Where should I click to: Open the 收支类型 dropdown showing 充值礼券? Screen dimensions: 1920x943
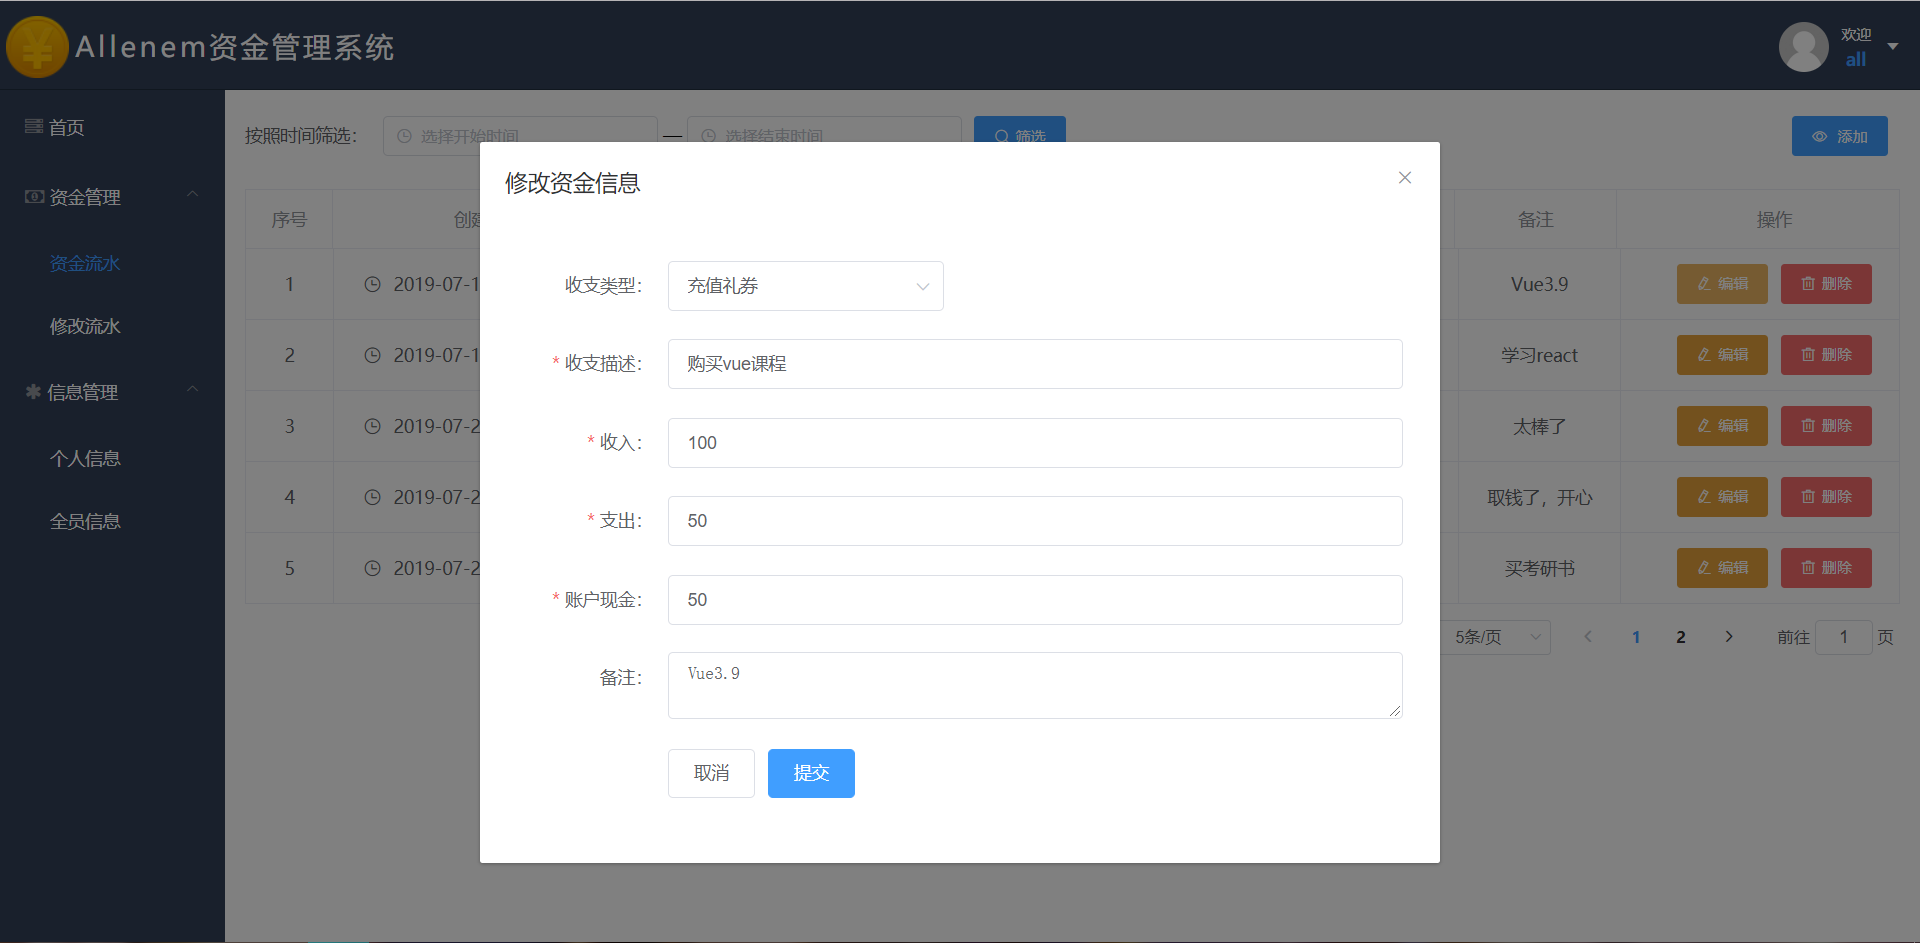(x=805, y=286)
